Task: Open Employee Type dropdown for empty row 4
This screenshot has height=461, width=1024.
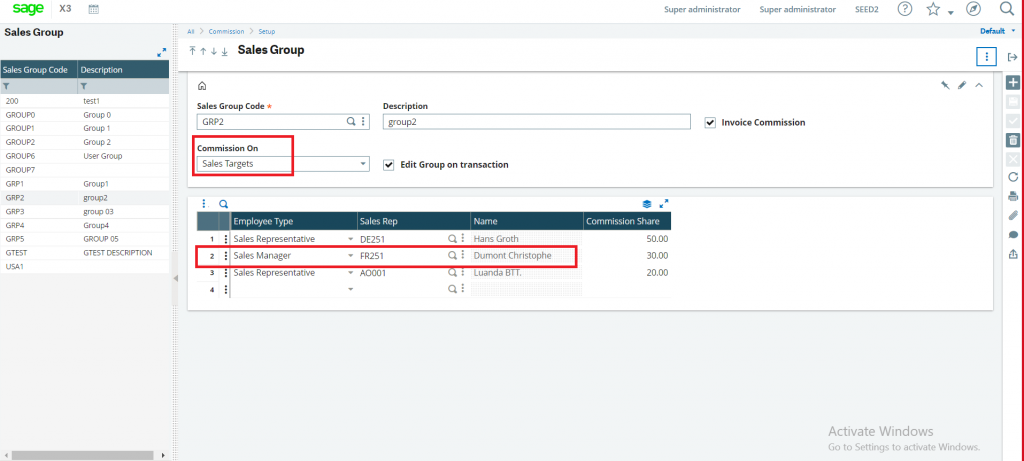Action: (351, 289)
